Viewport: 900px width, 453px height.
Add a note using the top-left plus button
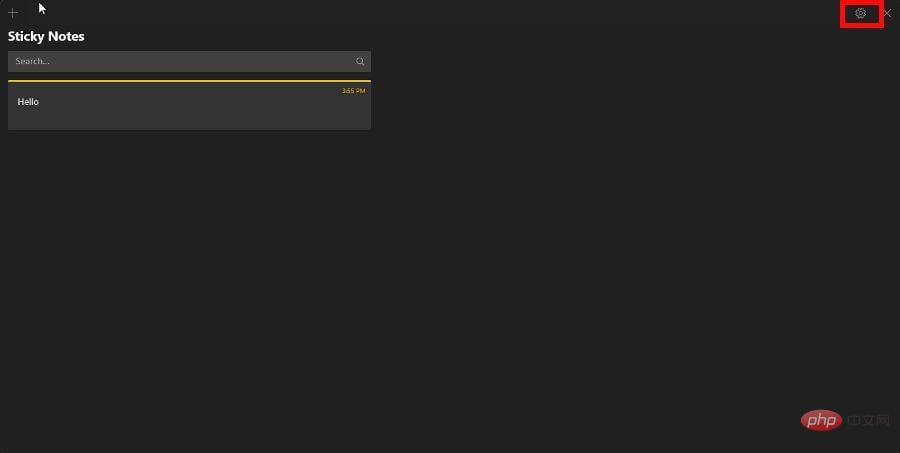click(13, 13)
